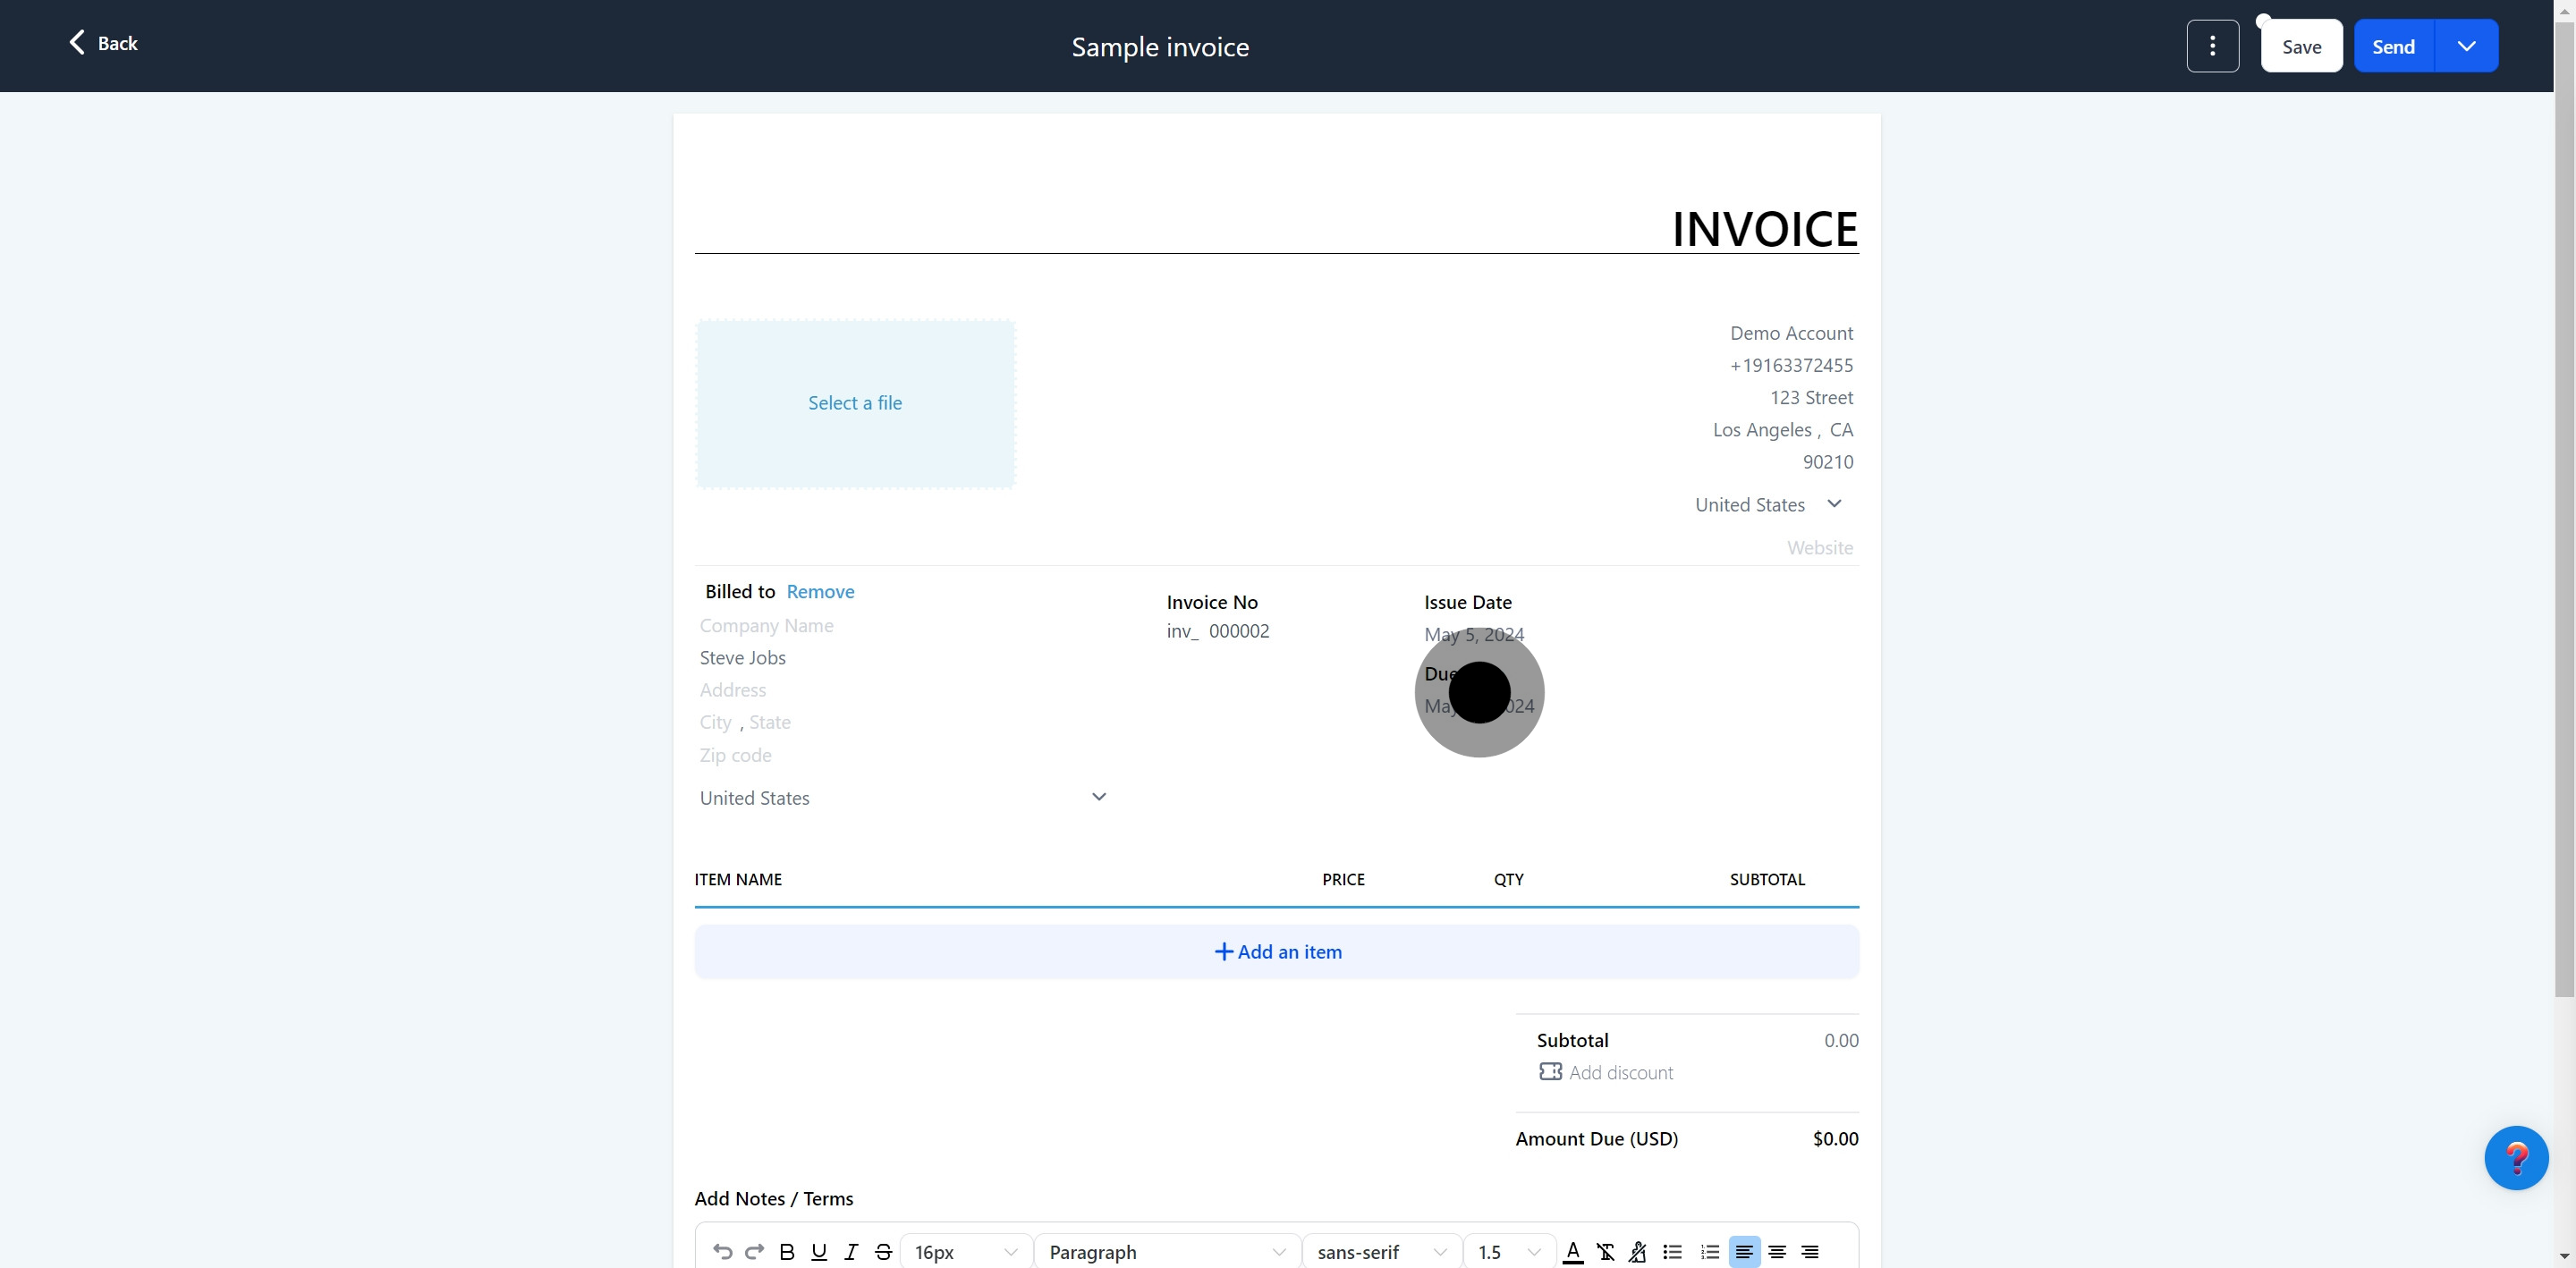Screen dimensions: 2576x1268
Task: Click the clear formatting icon
Action: (x=1605, y=1251)
